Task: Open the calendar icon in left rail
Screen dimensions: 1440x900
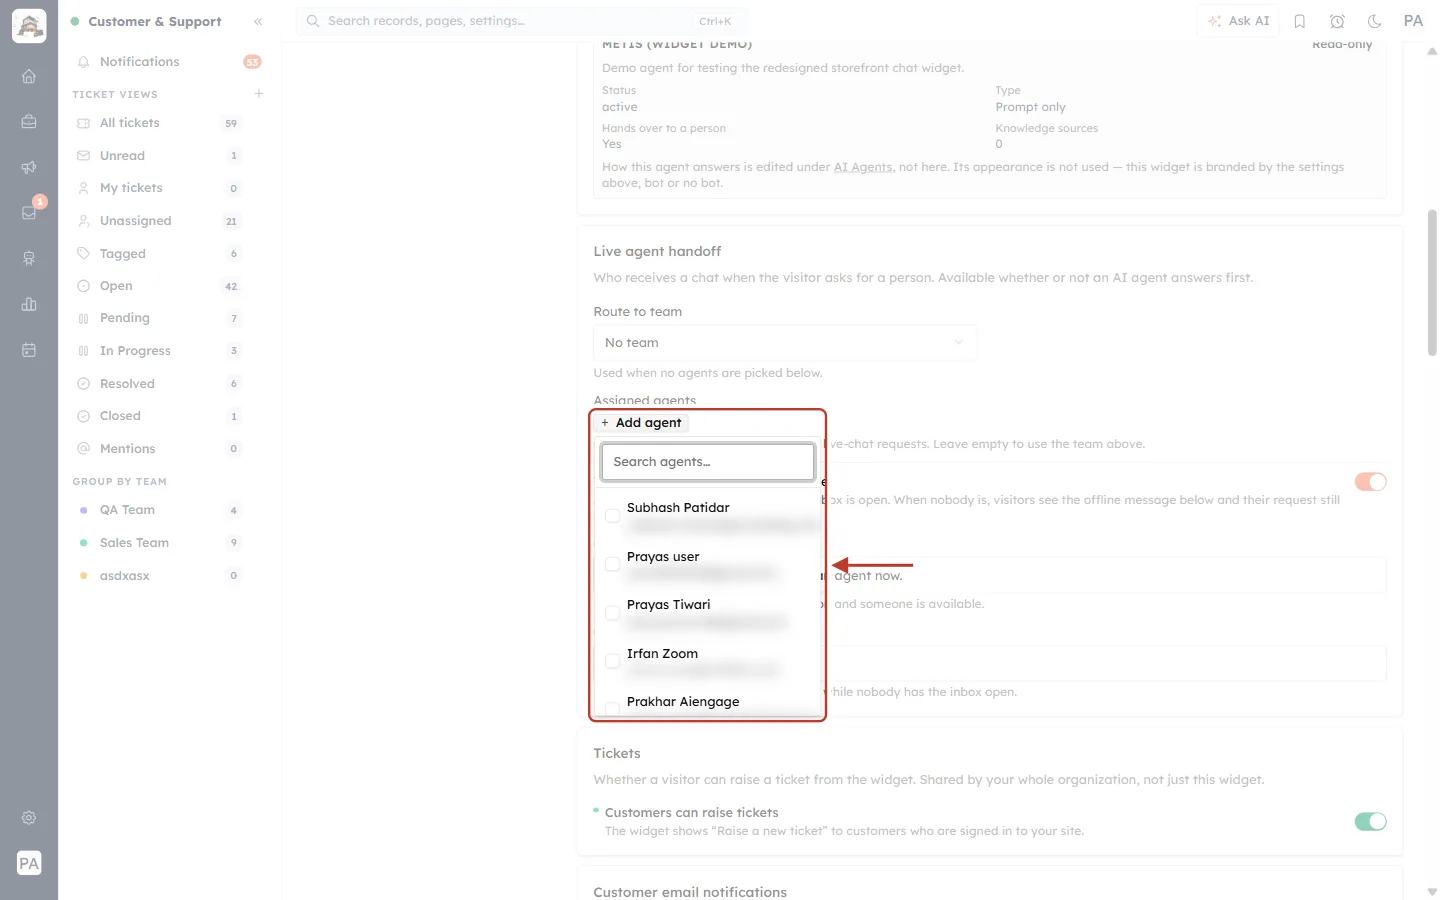Action: click(29, 350)
